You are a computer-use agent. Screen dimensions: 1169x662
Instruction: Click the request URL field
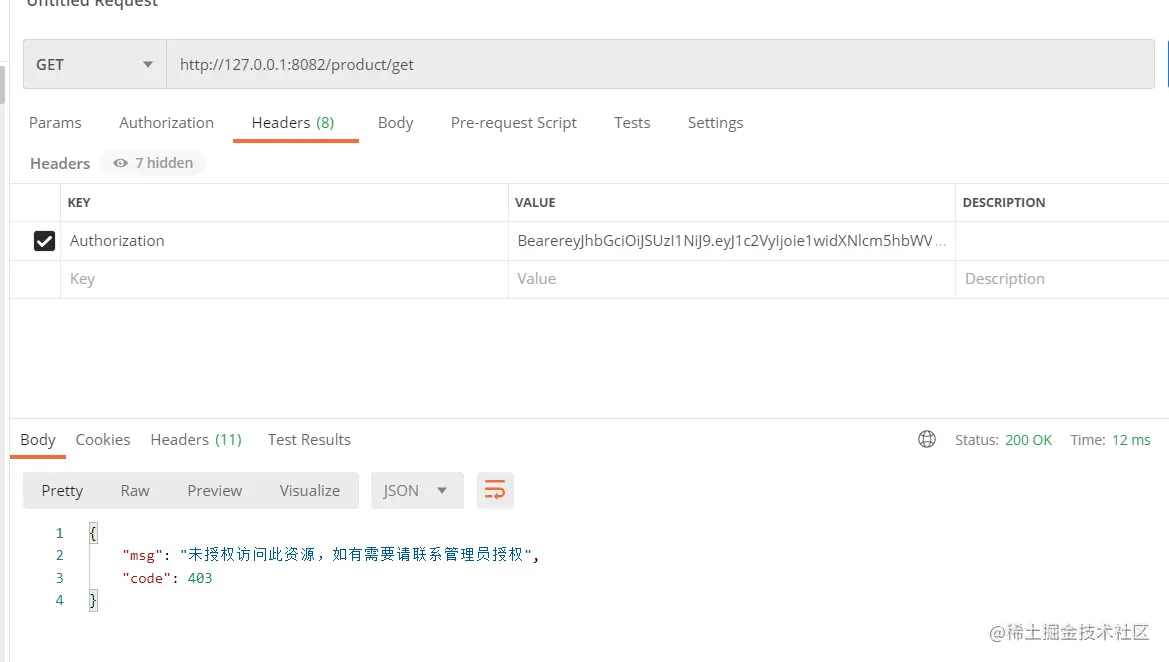click(660, 64)
